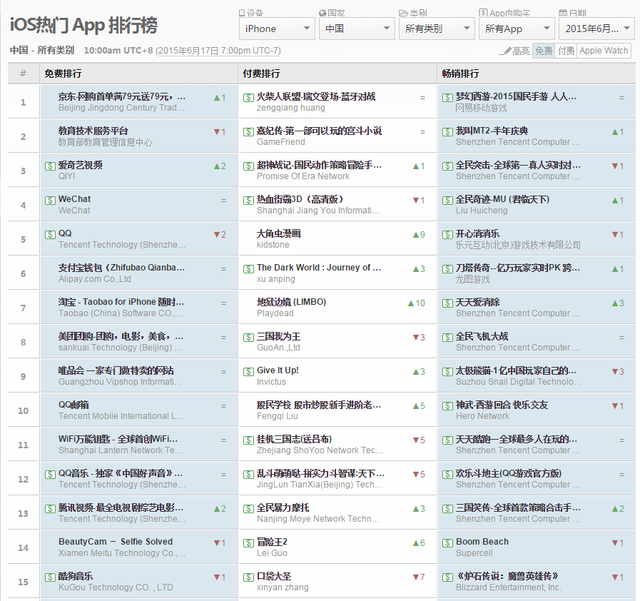
Task: Click in-app purchase icon beside WeChat
Action: tap(50, 200)
